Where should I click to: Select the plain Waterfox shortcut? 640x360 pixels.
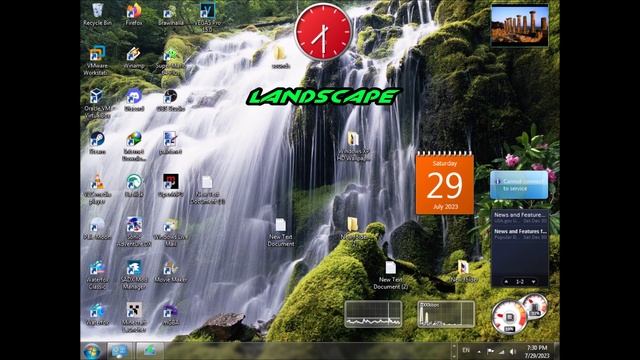(x=97, y=314)
